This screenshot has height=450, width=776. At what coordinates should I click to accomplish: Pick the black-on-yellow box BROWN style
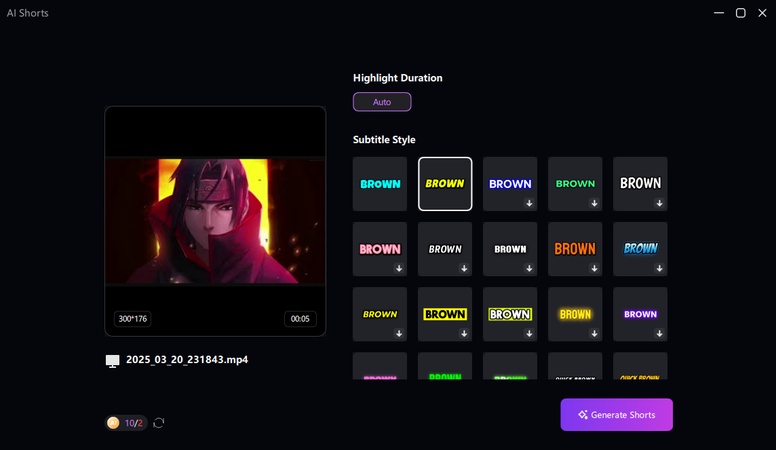(445, 314)
